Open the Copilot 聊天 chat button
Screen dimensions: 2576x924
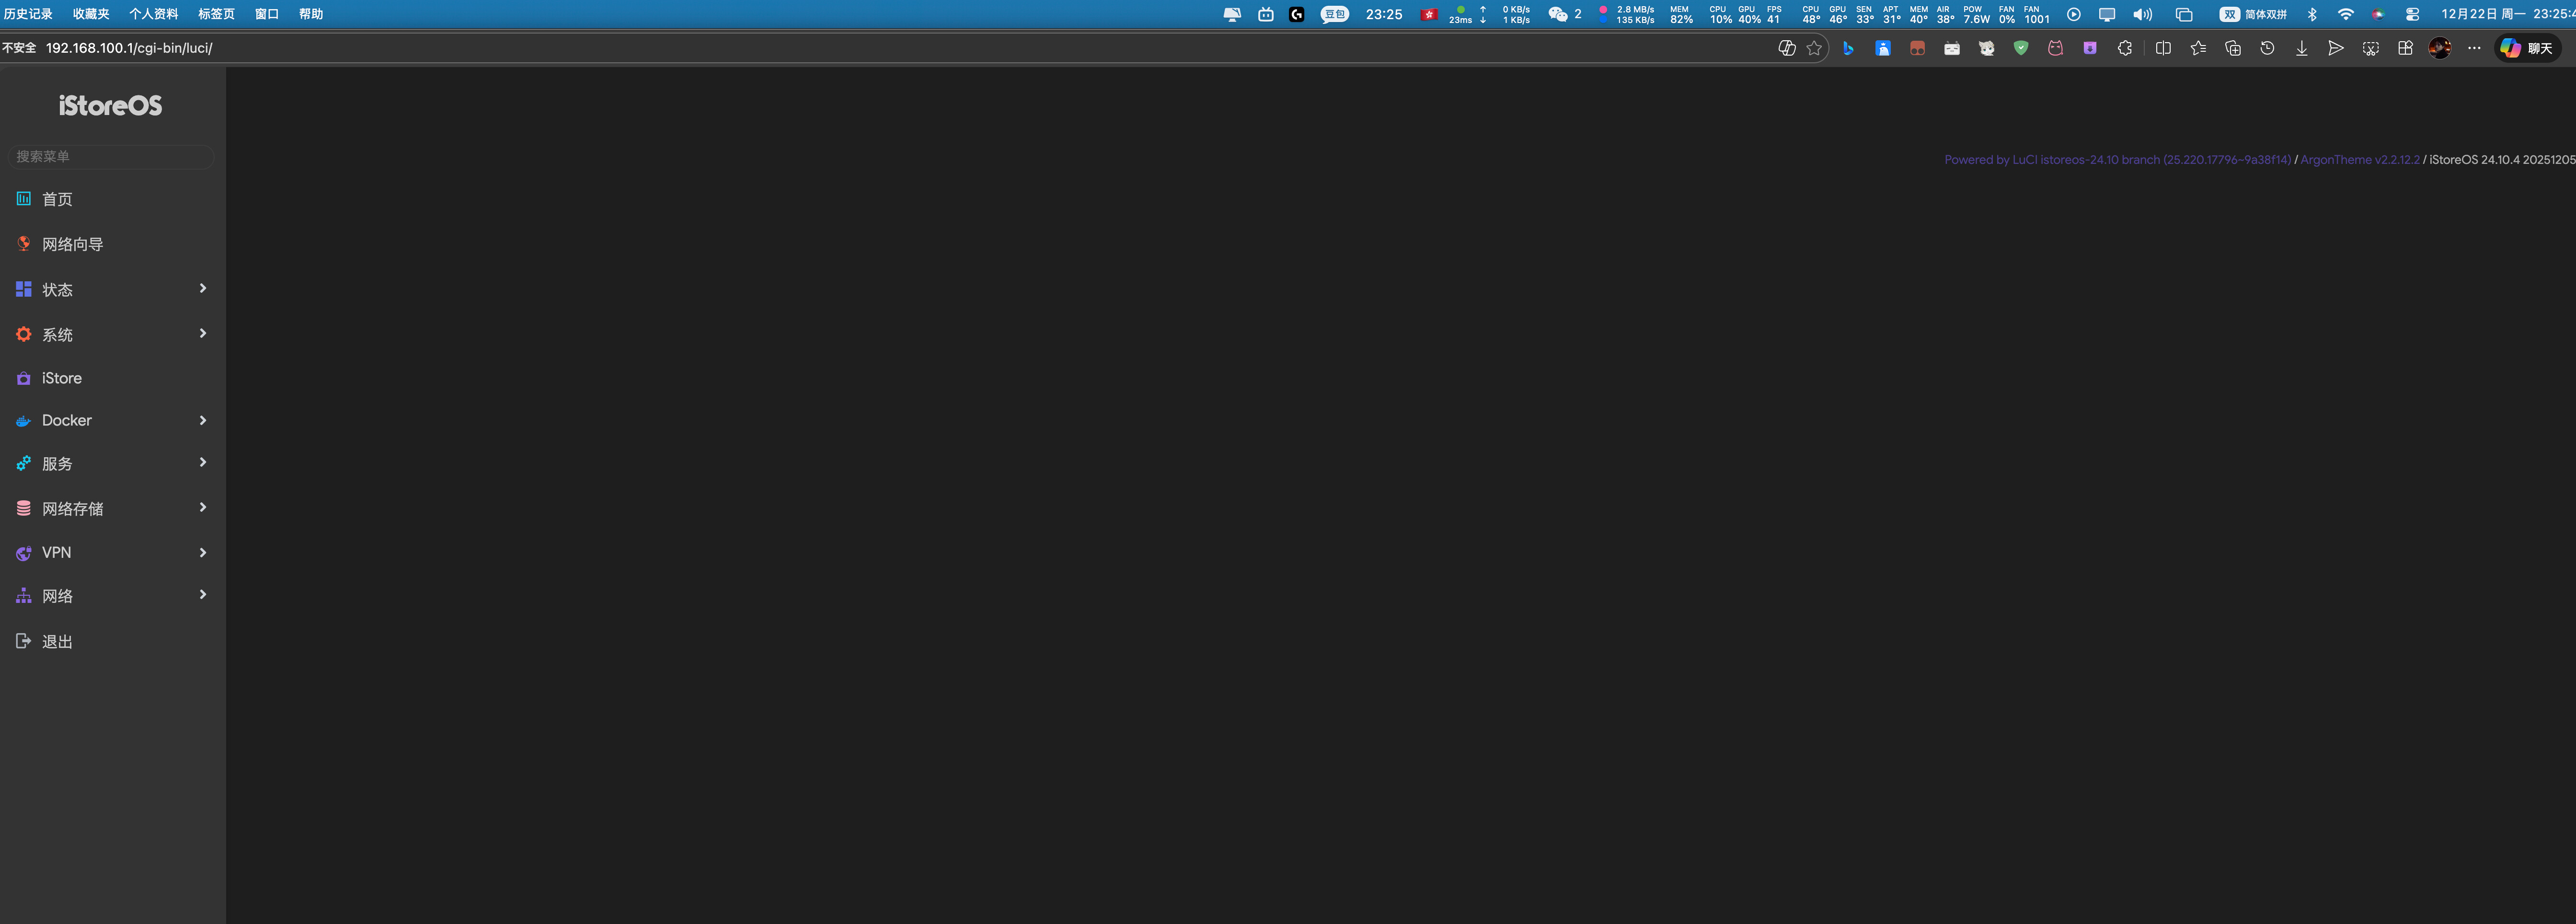click(2527, 48)
